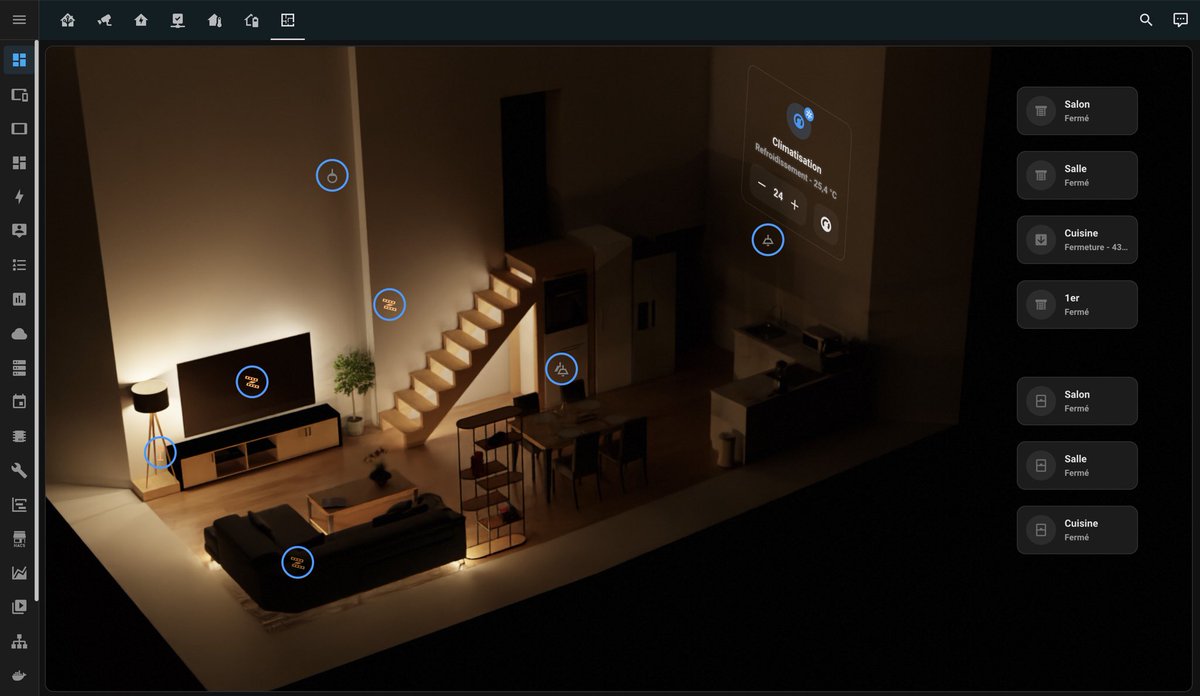This screenshot has width=1200, height=696.
Task: Click the 1er cover card marked Fermé
Action: click(x=1077, y=304)
